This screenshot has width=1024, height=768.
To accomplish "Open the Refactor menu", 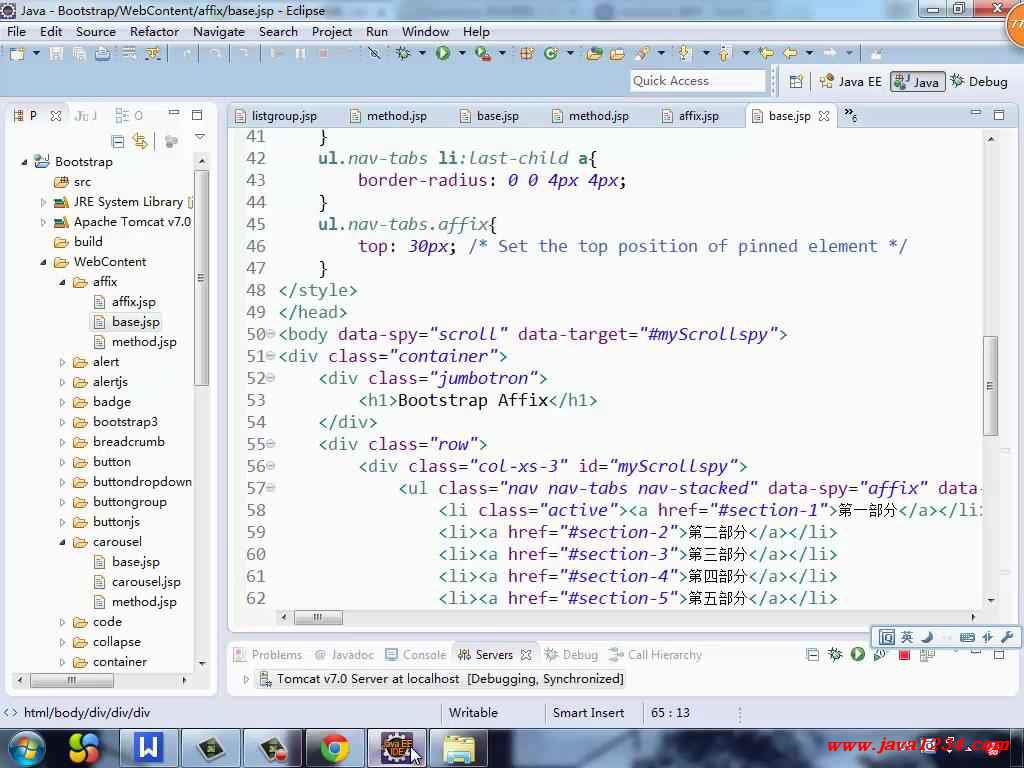I will coord(154,31).
